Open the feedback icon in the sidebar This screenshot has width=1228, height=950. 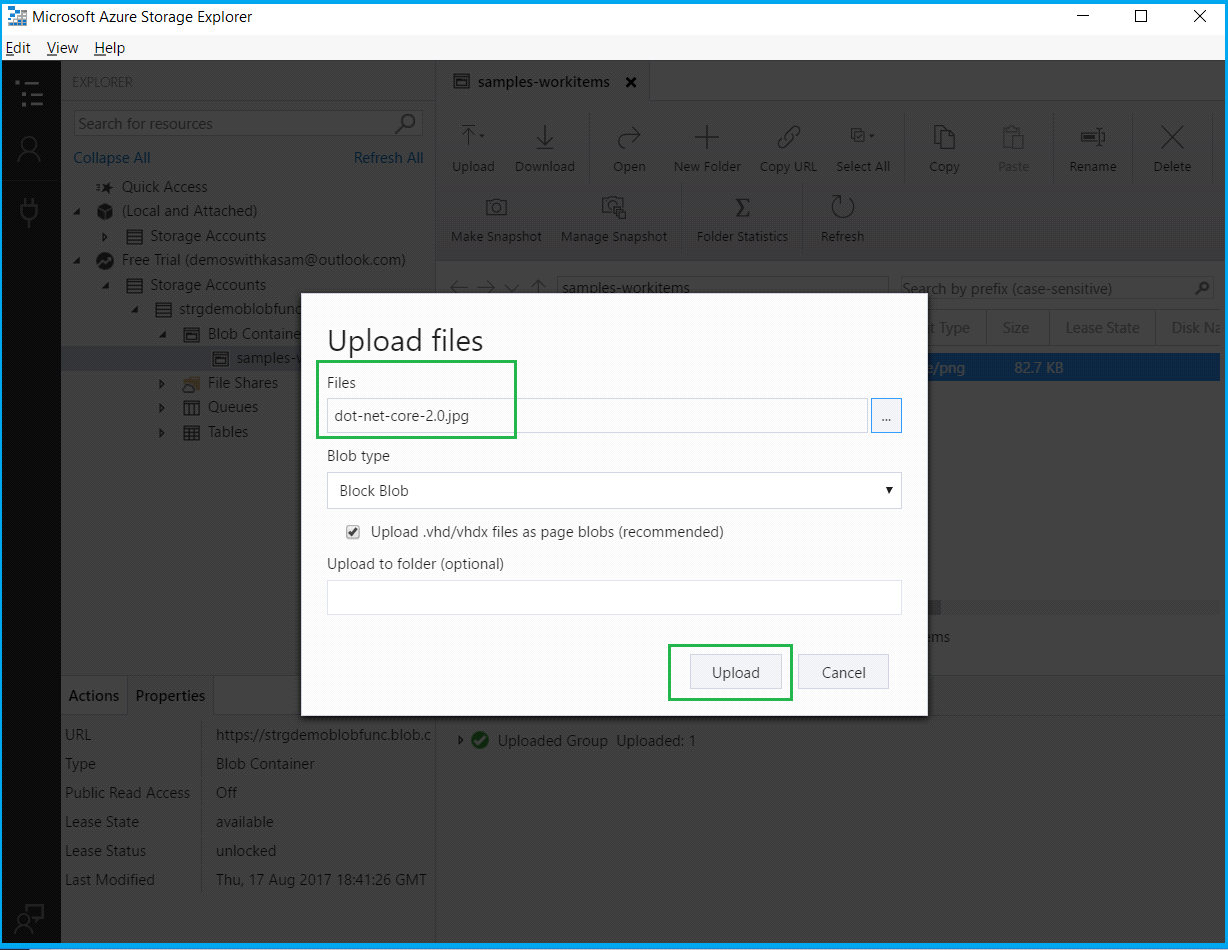click(30, 917)
